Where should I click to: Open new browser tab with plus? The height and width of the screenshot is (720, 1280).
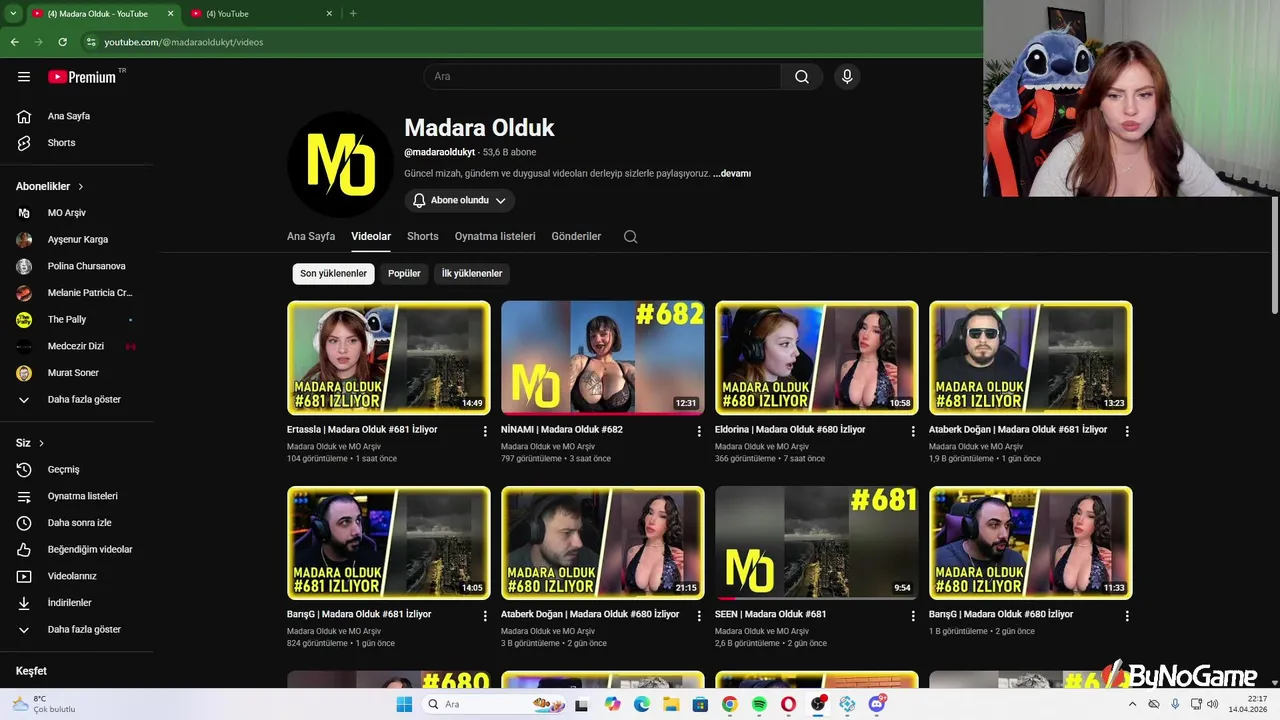pyautogui.click(x=352, y=13)
